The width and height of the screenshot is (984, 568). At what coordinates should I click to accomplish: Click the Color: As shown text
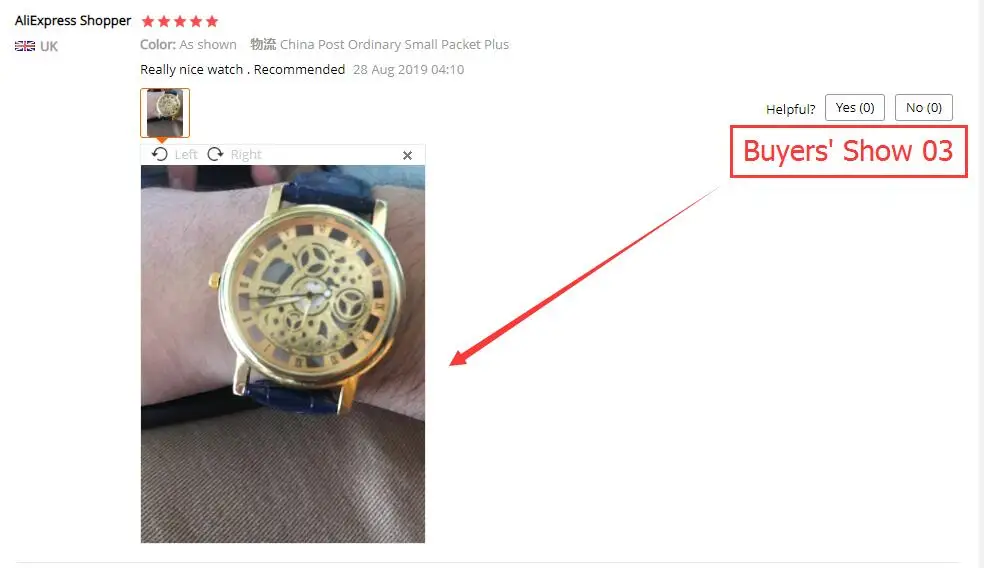click(188, 45)
